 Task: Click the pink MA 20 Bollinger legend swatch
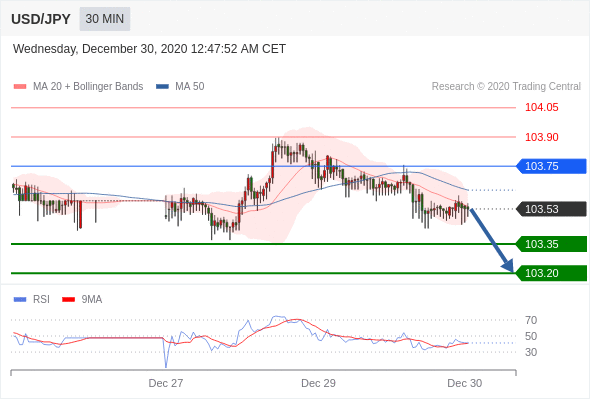[x=20, y=87]
